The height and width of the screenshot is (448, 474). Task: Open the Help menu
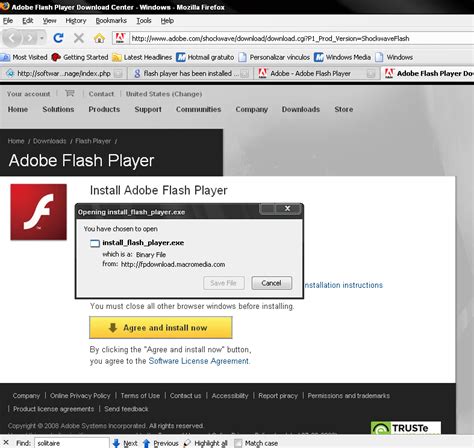coord(167,21)
